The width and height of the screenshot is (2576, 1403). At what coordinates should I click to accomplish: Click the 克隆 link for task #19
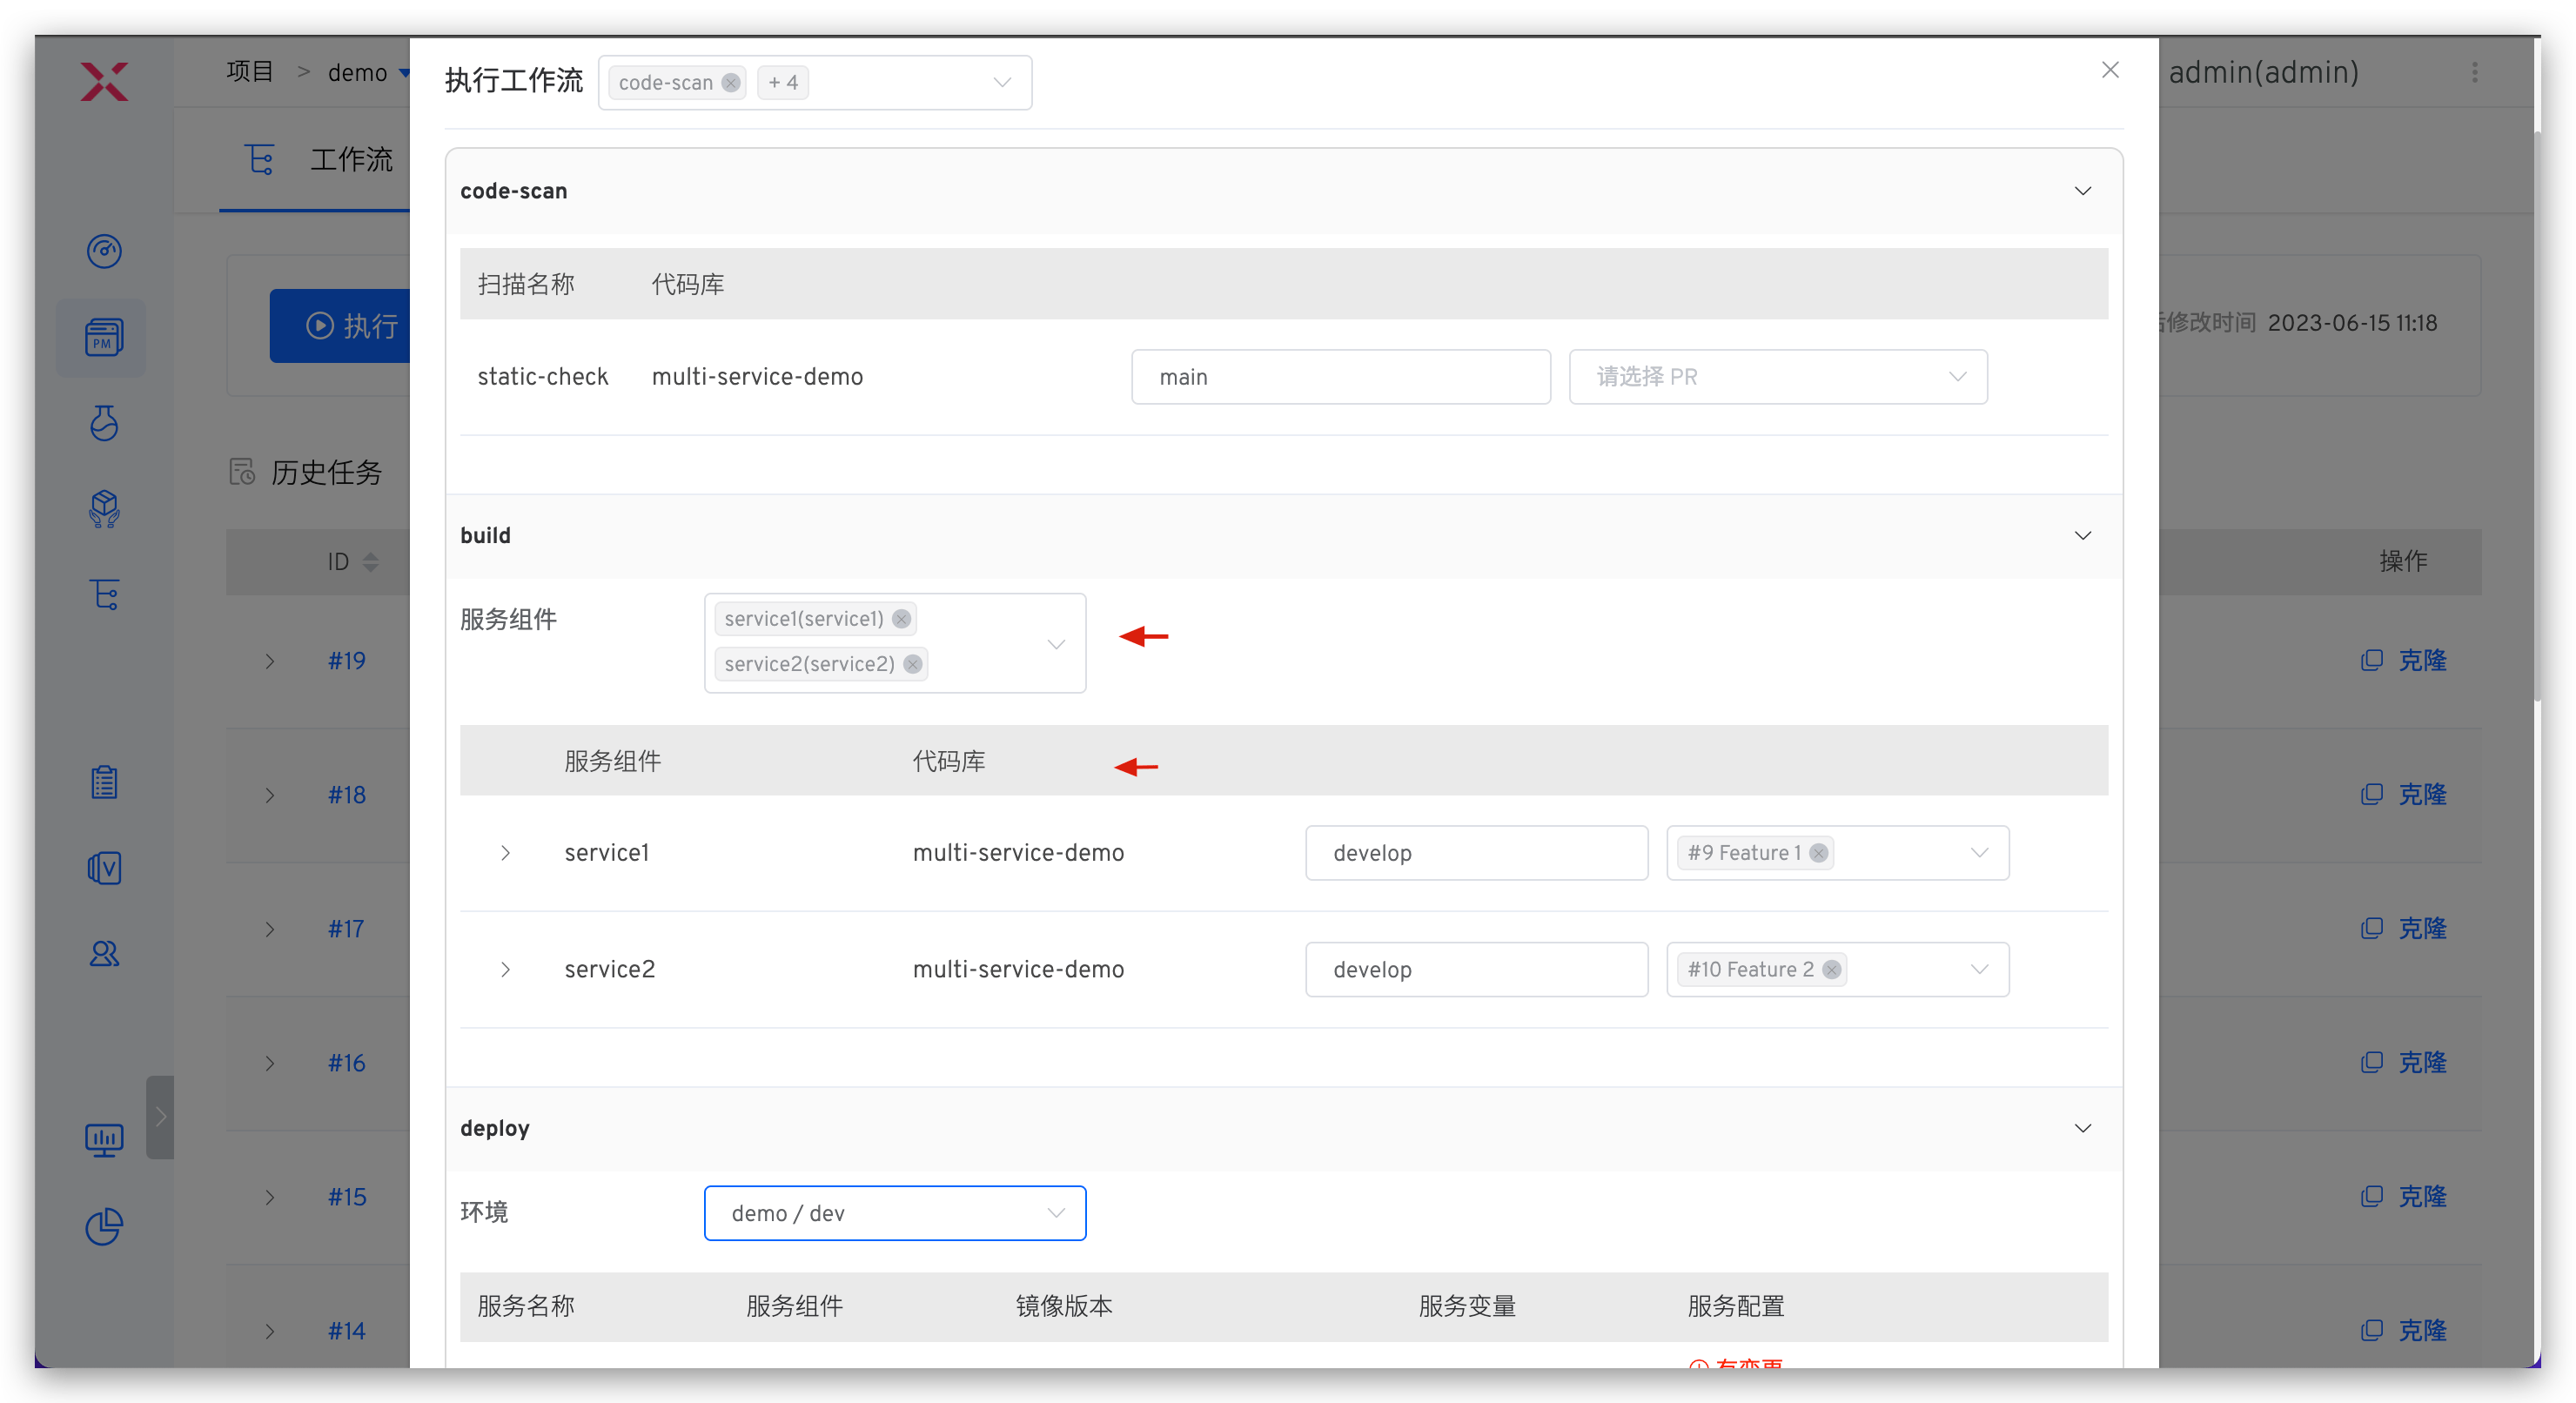tap(2421, 661)
